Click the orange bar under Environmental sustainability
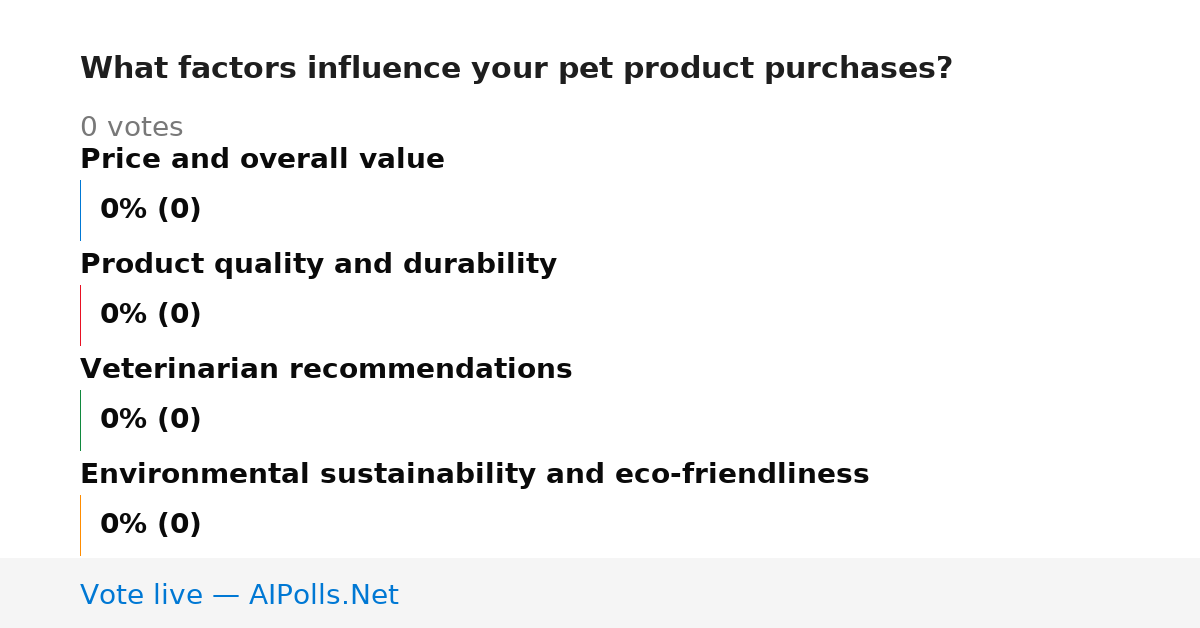The height and width of the screenshot is (628, 1200). 80,525
